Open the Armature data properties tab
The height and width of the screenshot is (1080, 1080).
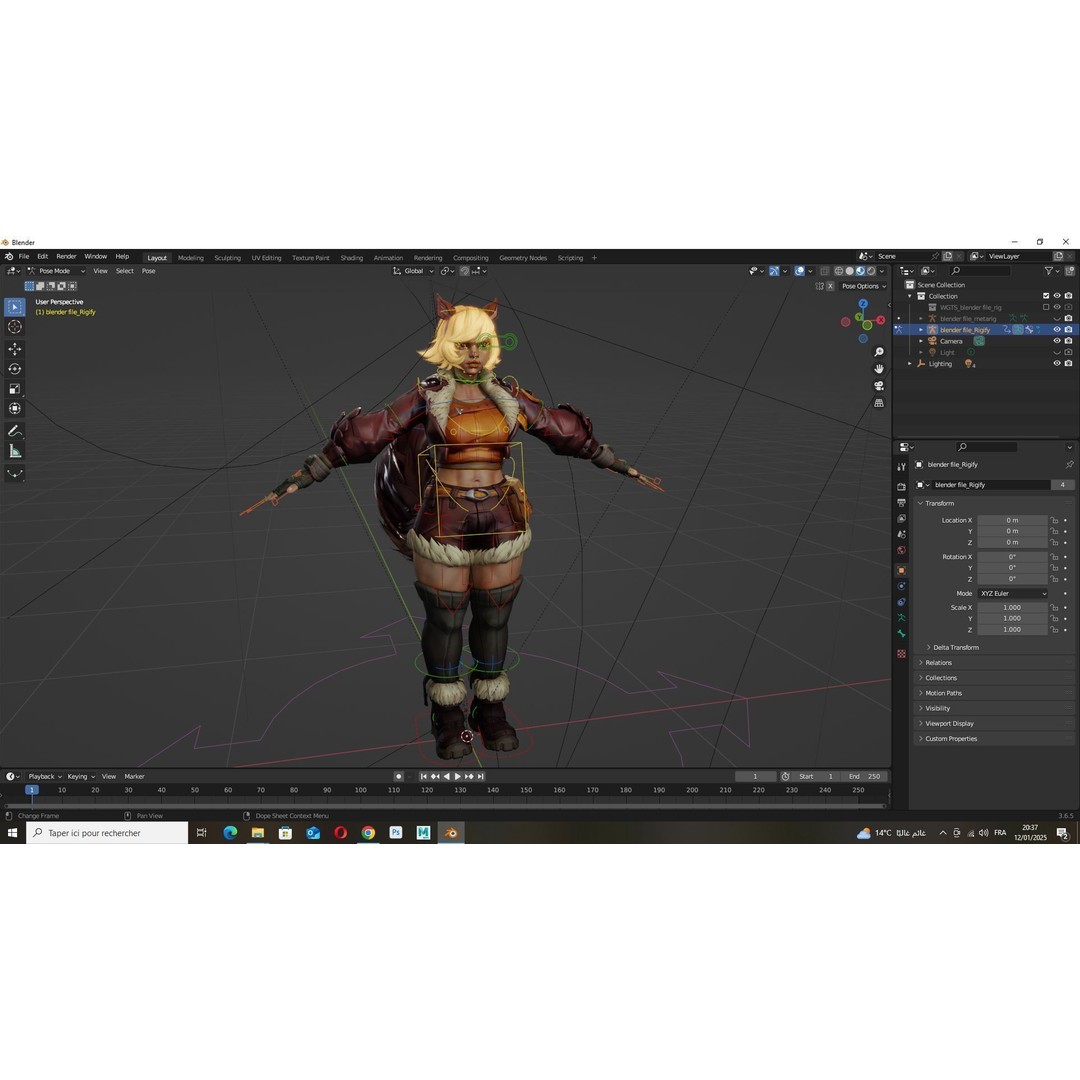pos(901,618)
